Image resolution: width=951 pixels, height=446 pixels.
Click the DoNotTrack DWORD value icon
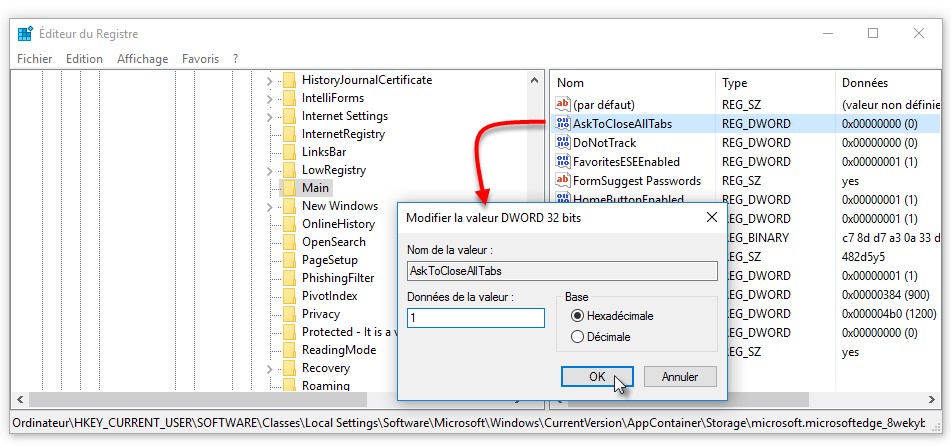(562, 143)
